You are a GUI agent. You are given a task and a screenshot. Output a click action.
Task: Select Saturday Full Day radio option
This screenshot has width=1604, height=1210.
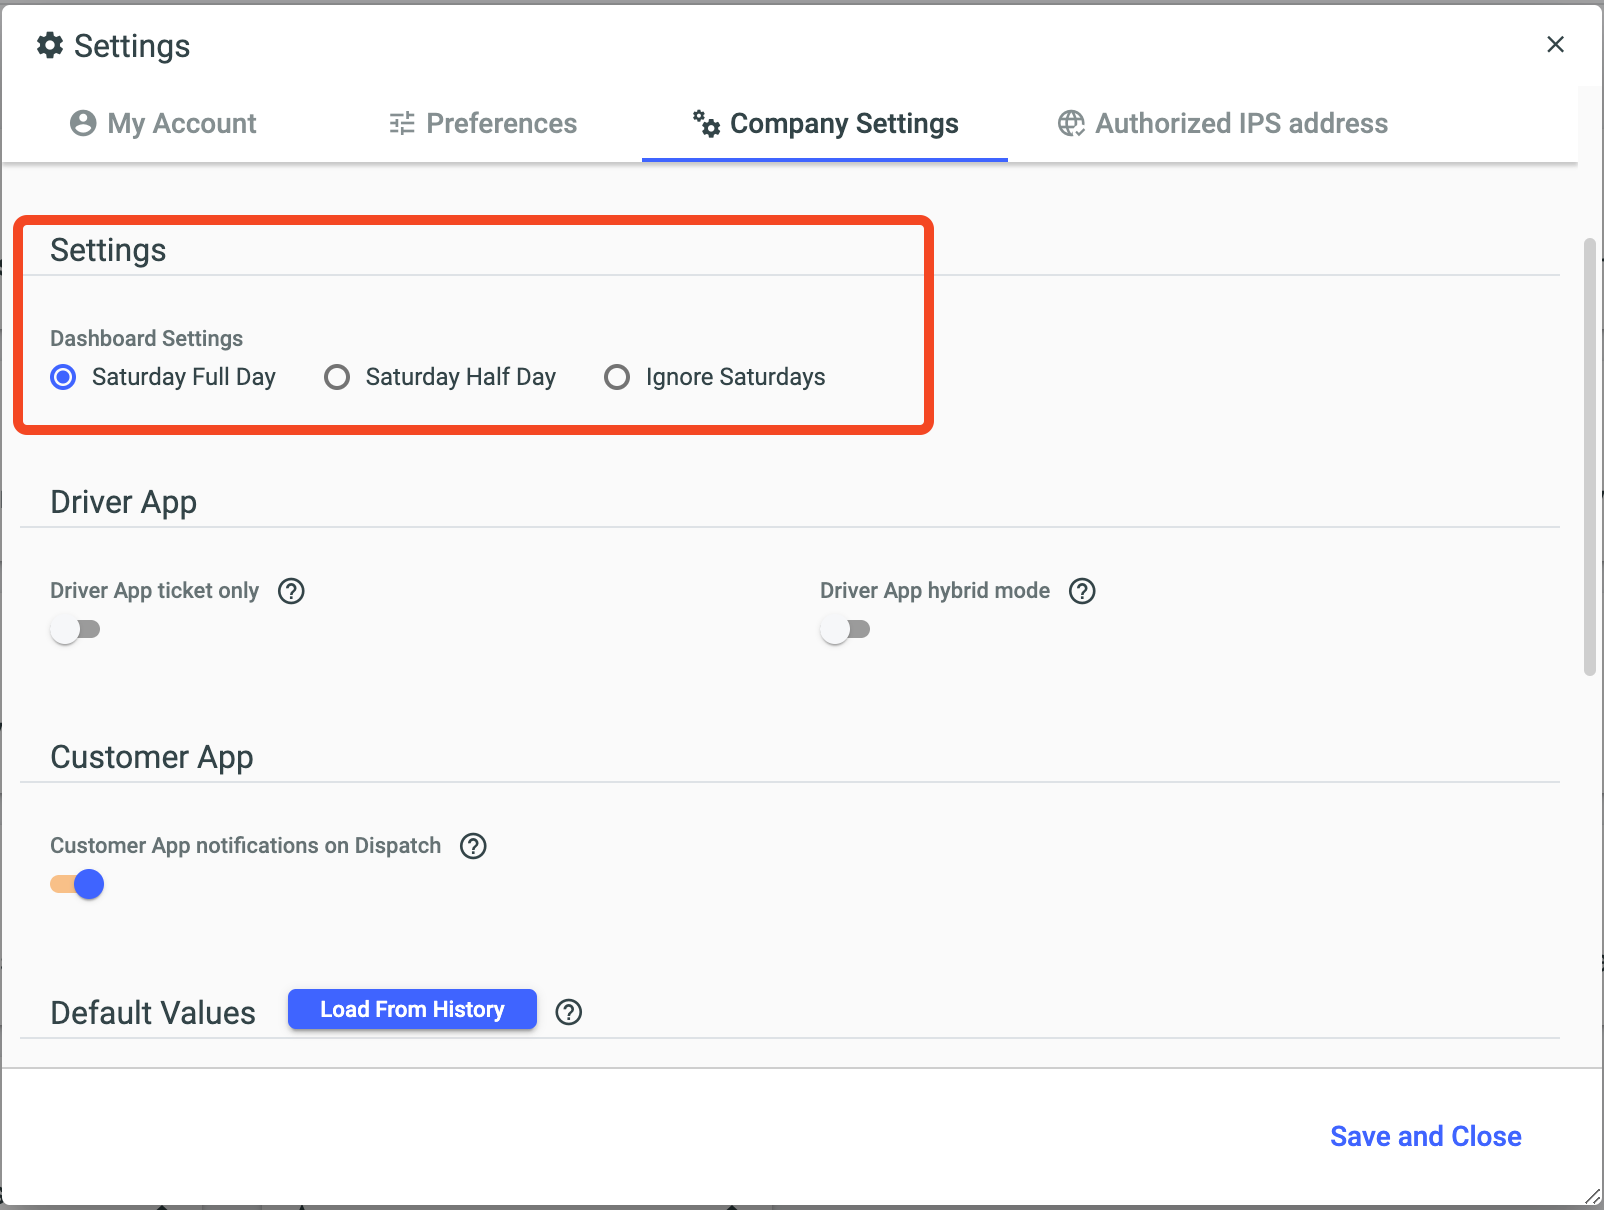click(63, 377)
